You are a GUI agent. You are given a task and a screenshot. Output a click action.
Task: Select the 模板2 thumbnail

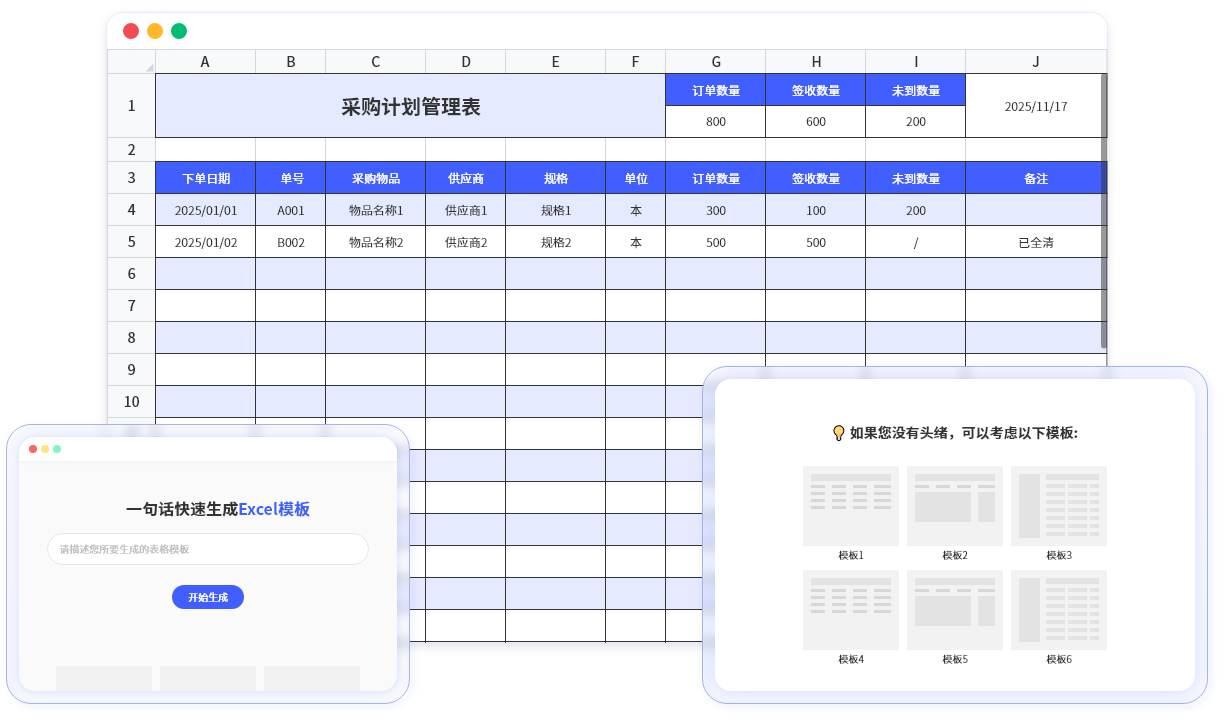[955, 505]
